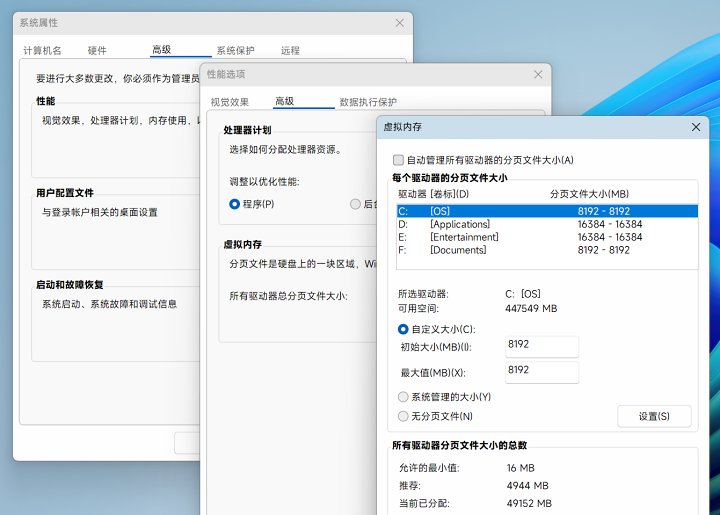This screenshot has height=515, width=720.
Task: Choose 系统管理的大小 option
Action: (x=403, y=397)
